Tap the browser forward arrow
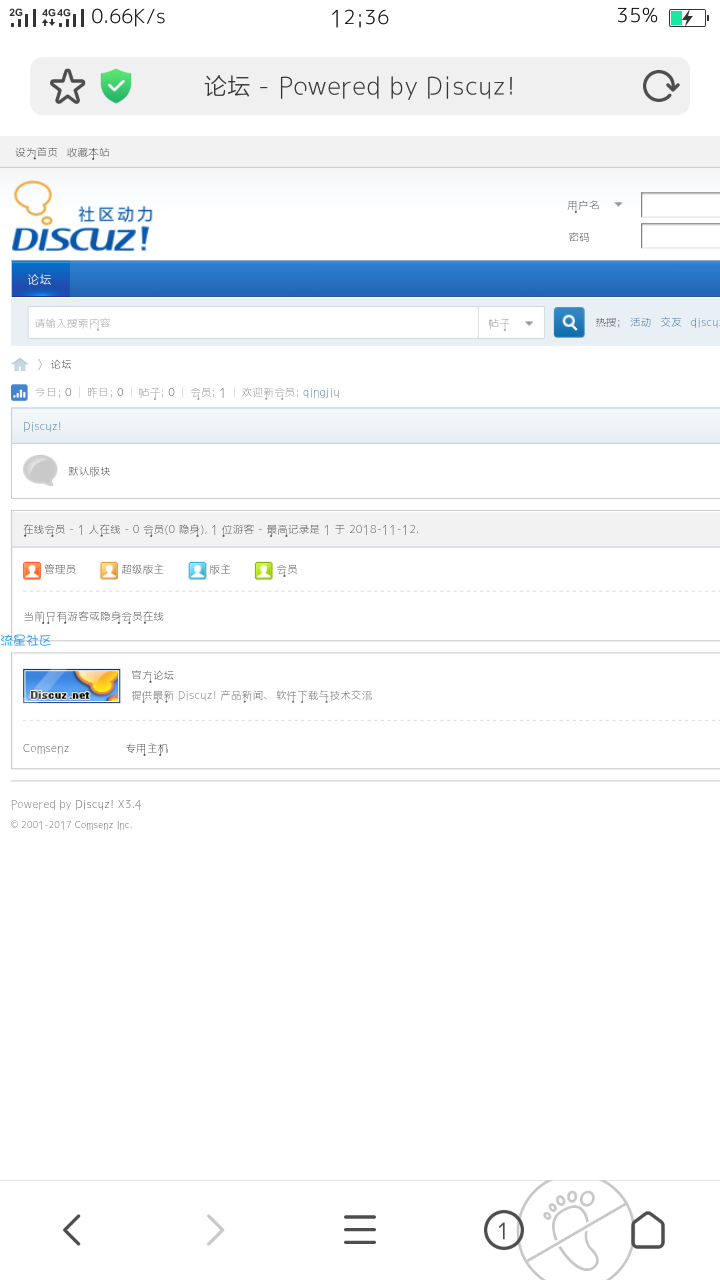Viewport: 720px width, 1280px height. [x=215, y=1229]
